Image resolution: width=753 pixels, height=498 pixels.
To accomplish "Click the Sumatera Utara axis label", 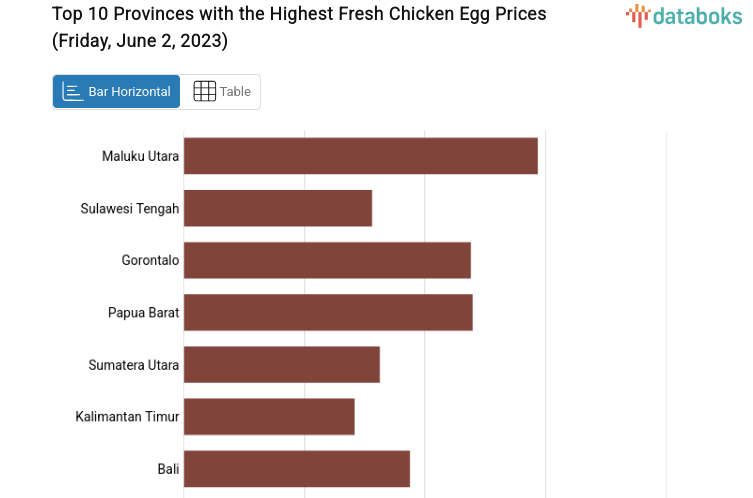I will coord(134,364).
